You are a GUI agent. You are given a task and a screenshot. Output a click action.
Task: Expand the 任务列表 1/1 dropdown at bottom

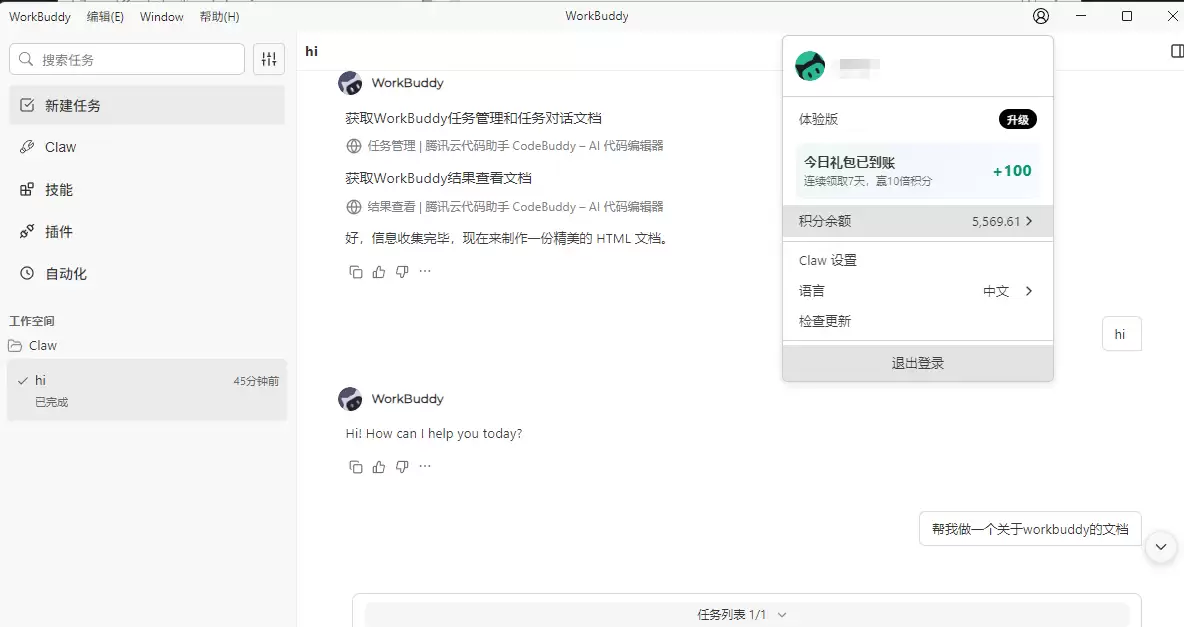[740, 614]
